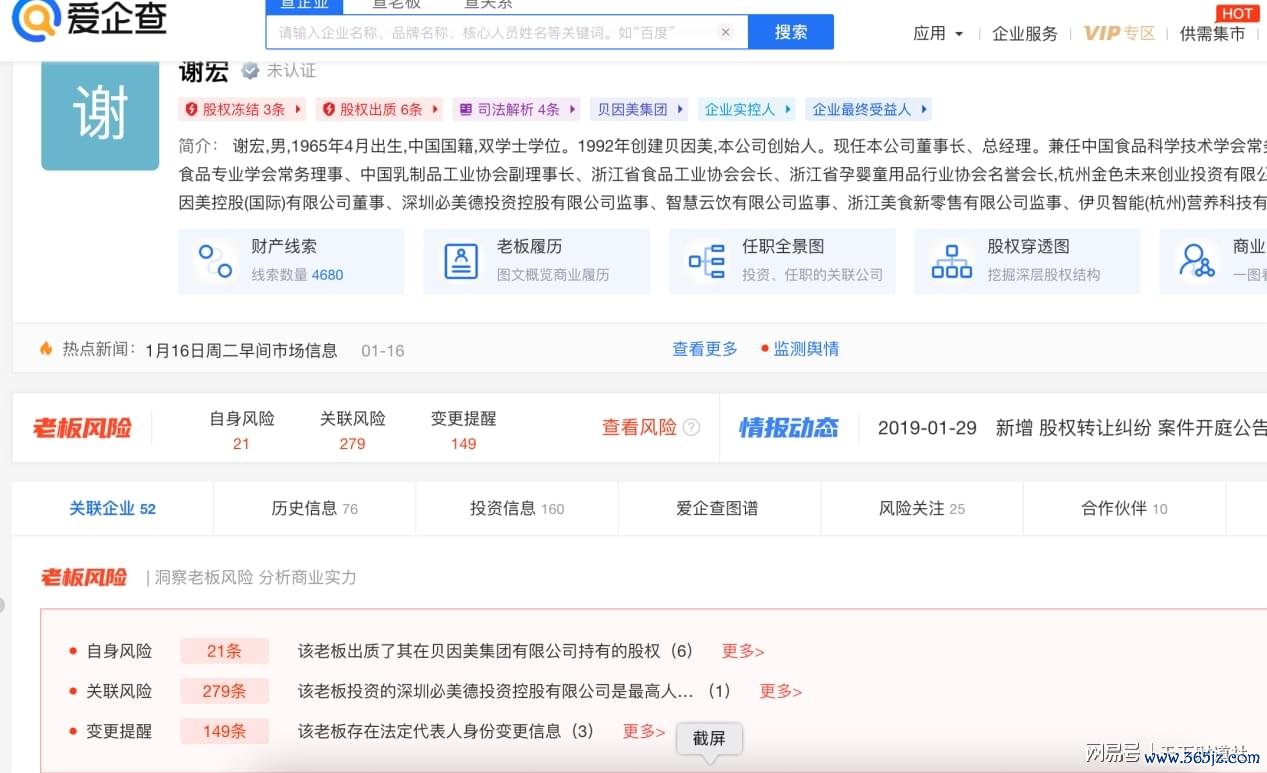Click 监测舆情 link
This screenshot has height=773, width=1267.
click(x=806, y=349)
